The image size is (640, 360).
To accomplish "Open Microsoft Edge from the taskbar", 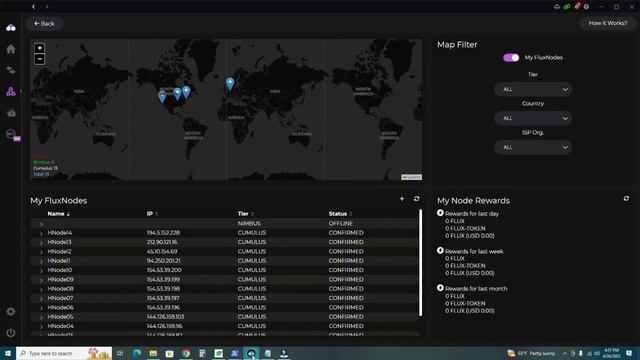I will pos(137,353).
